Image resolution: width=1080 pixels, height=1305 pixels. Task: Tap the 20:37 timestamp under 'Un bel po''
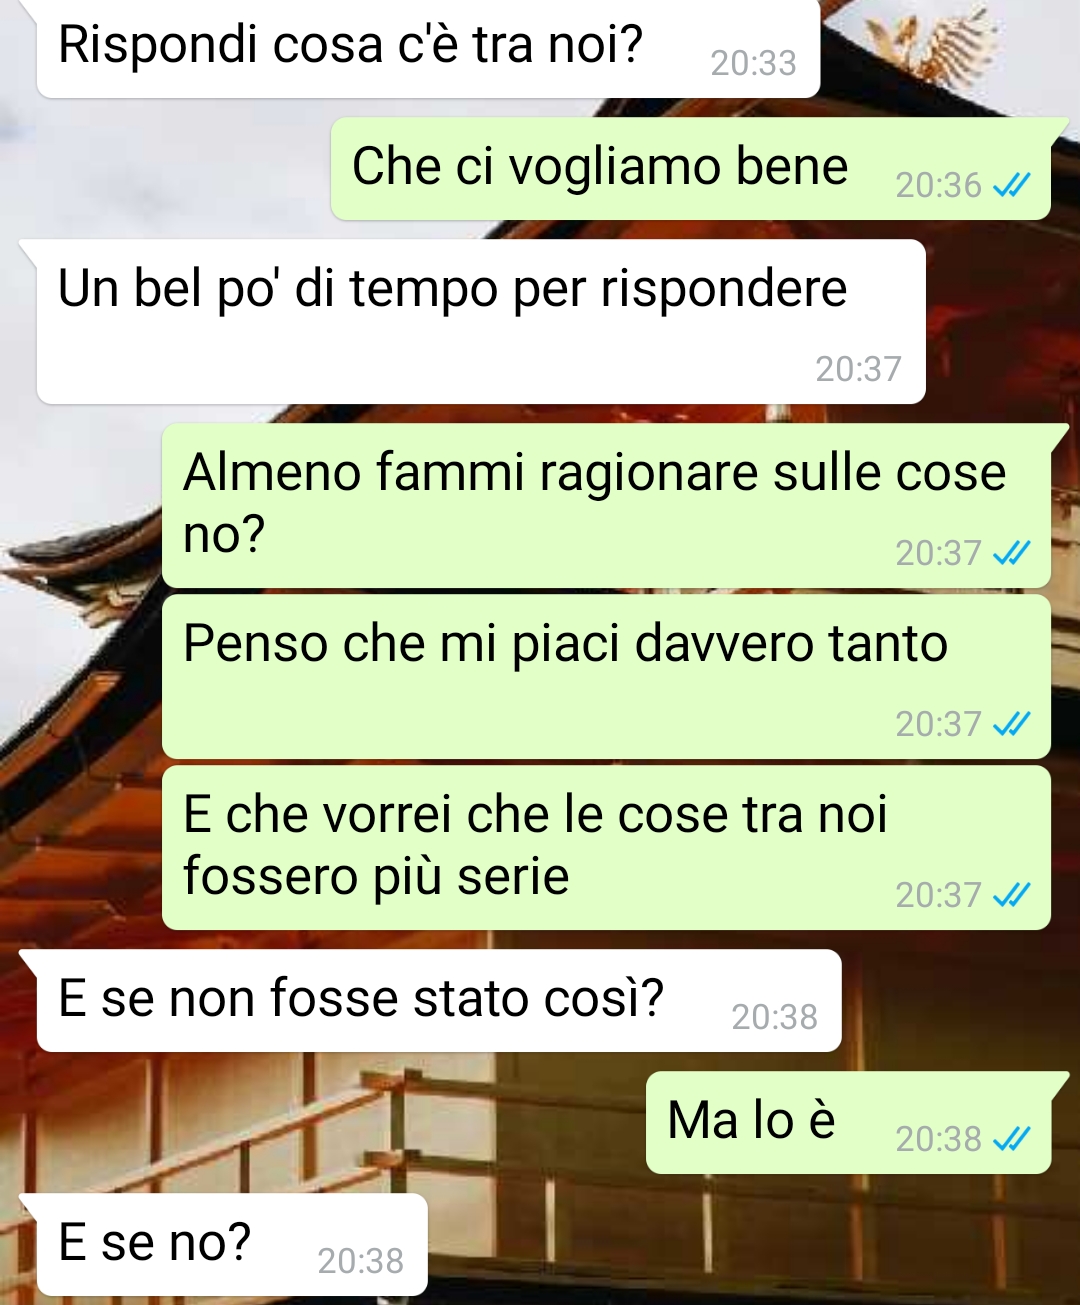point(858,369)
